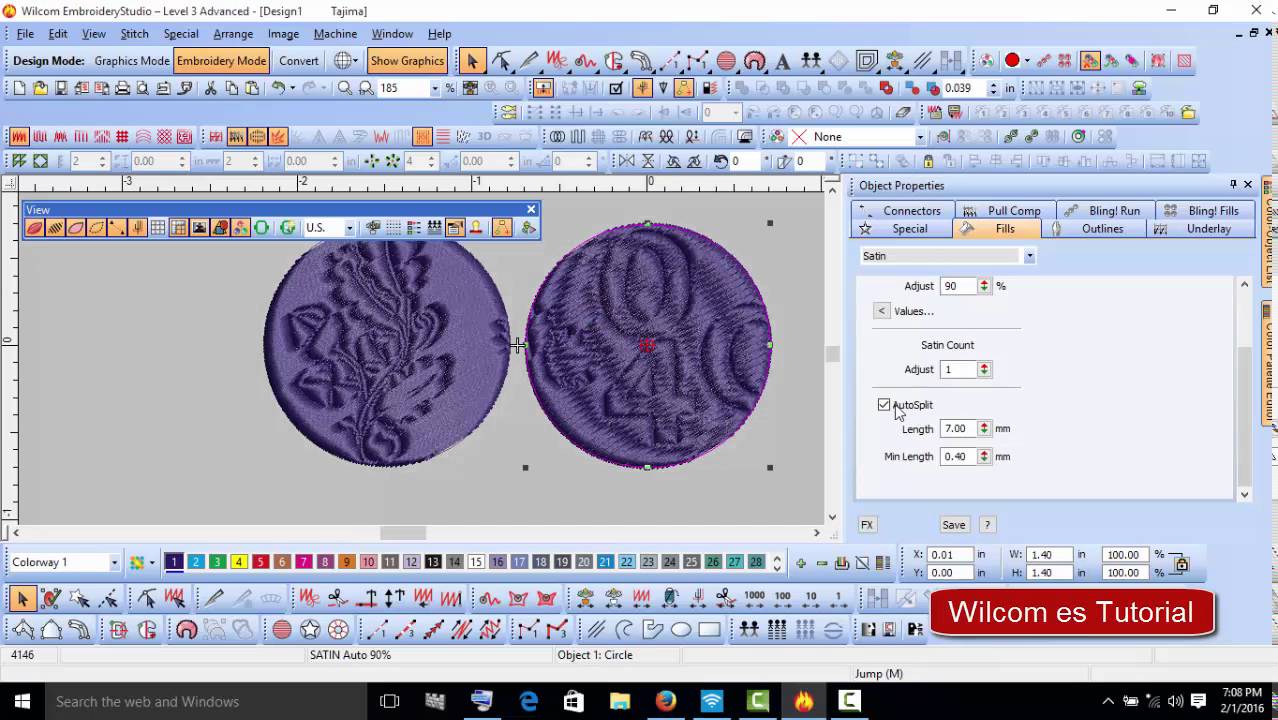
Task: Open the Arrange menu
Action: pos(233,34)
